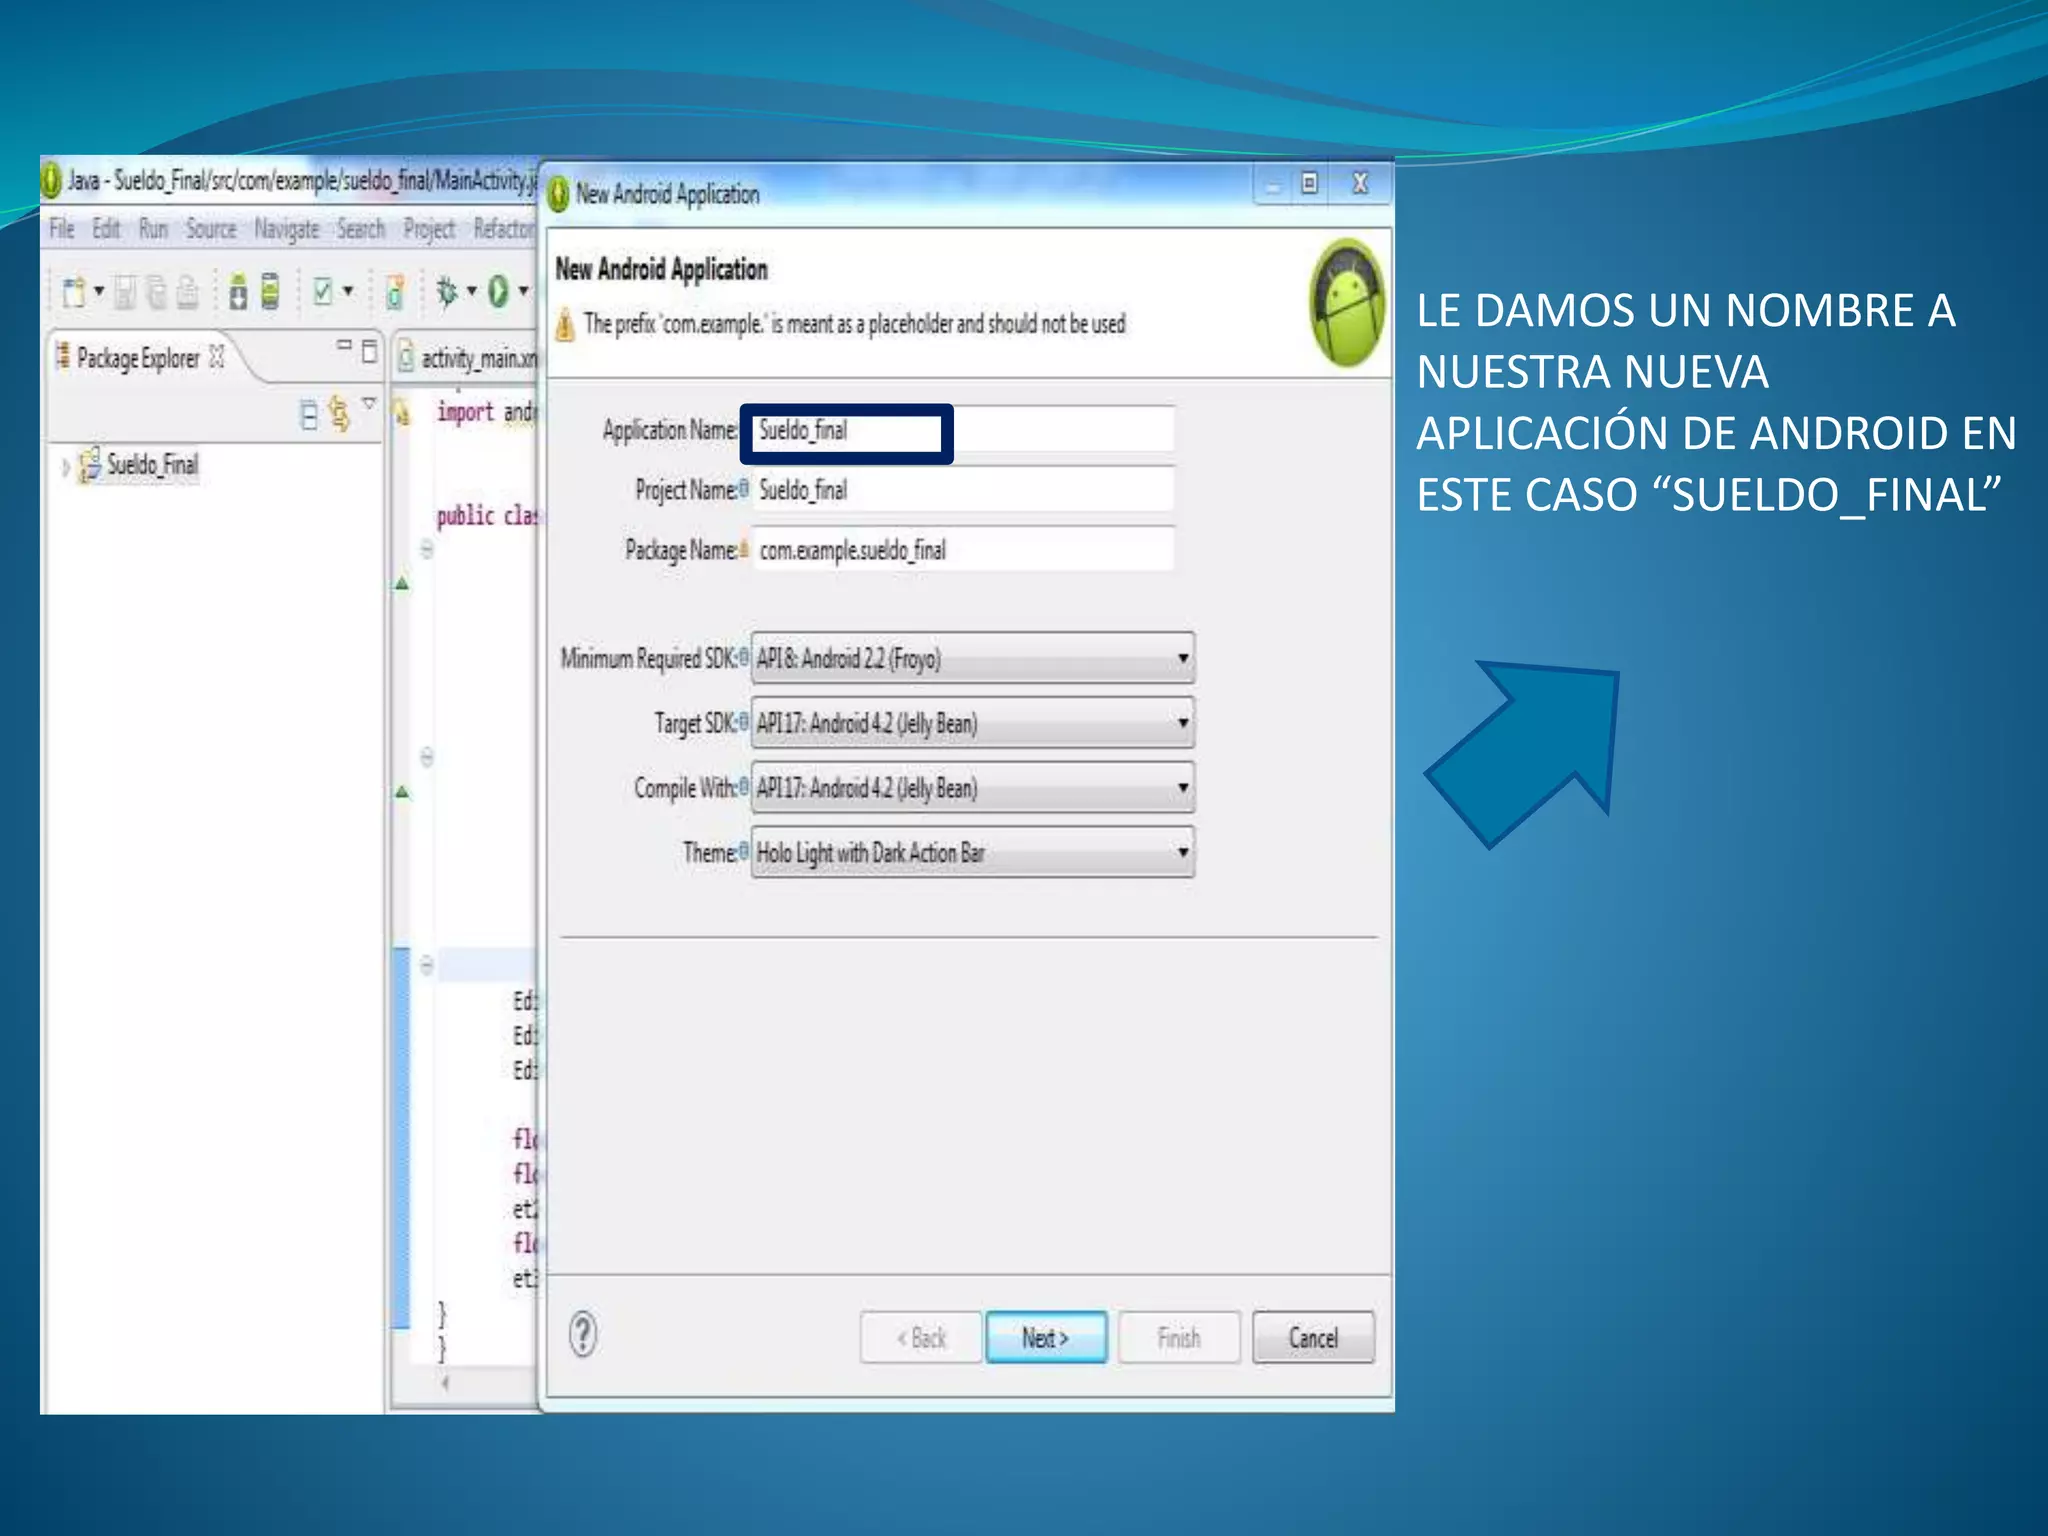Image resolution: width=2048 pixels, height=1536 pixels.
Task: Click the Cancel button
Action: click(x=1312, y=1337)
